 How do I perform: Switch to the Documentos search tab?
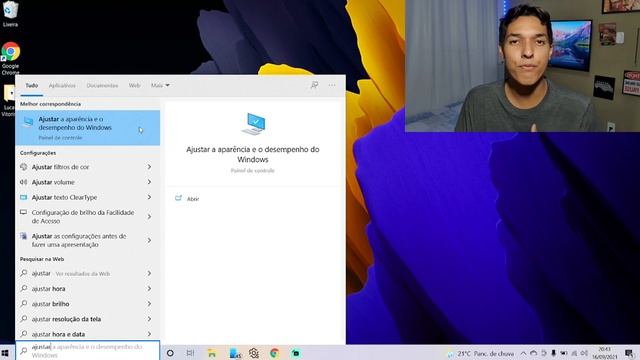102,85
